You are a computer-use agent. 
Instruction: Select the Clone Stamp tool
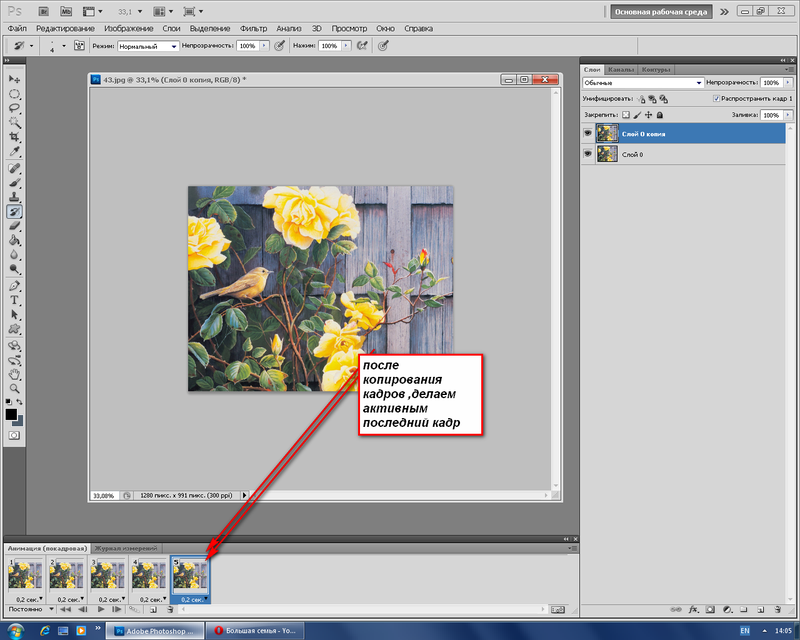14,197
